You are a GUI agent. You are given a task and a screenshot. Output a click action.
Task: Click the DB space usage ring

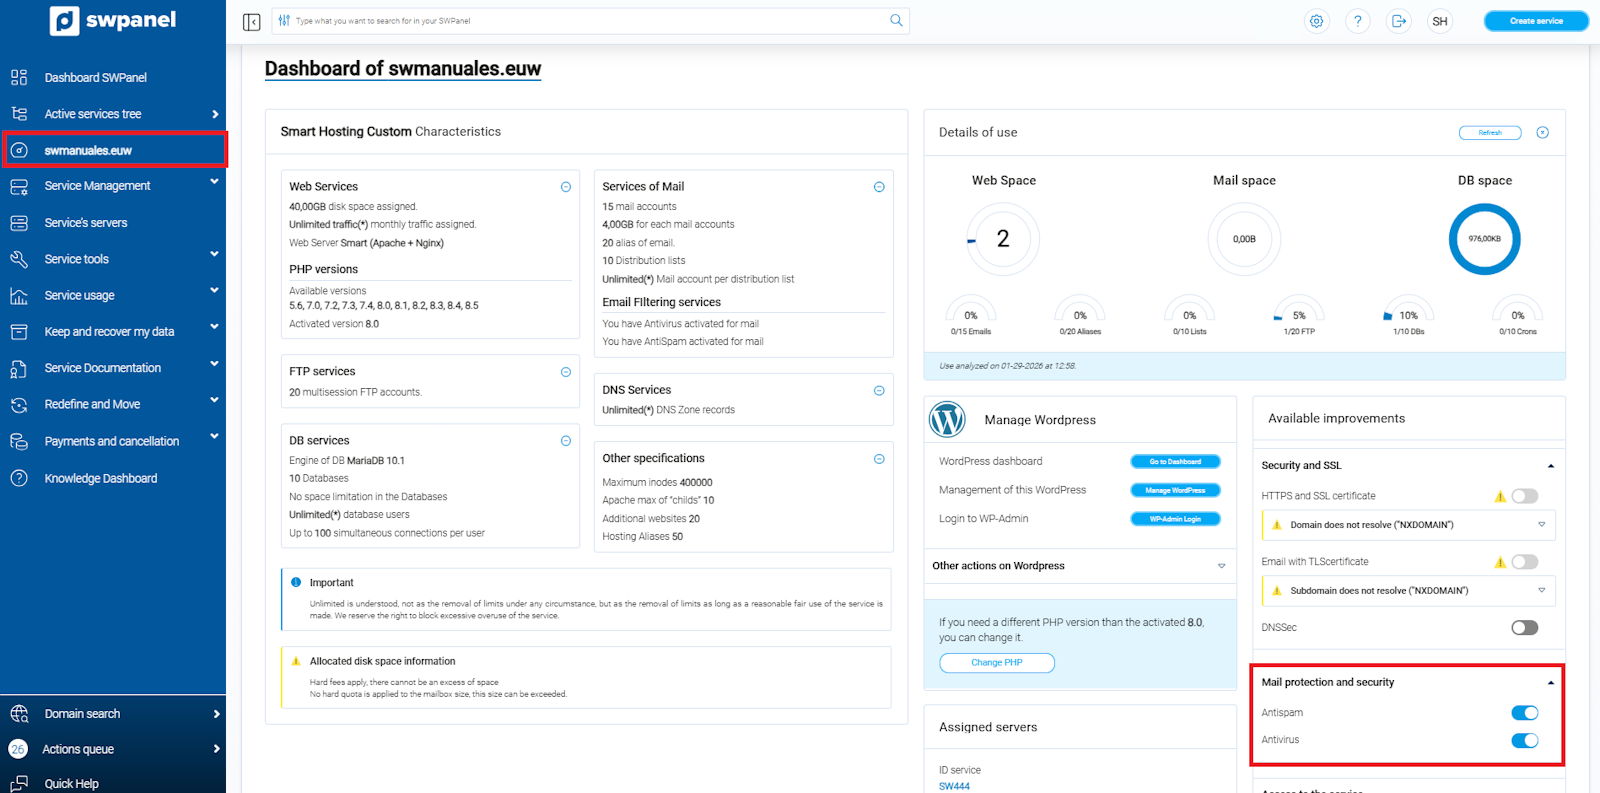tap(1484, 239)
